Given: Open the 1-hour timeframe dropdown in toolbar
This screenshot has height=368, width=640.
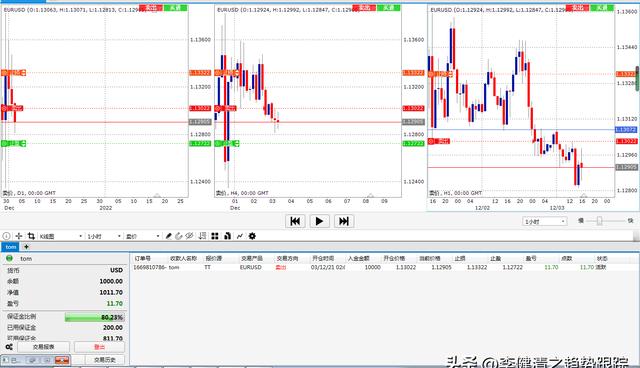Looking at the screenshot, I should coord(104,236).
